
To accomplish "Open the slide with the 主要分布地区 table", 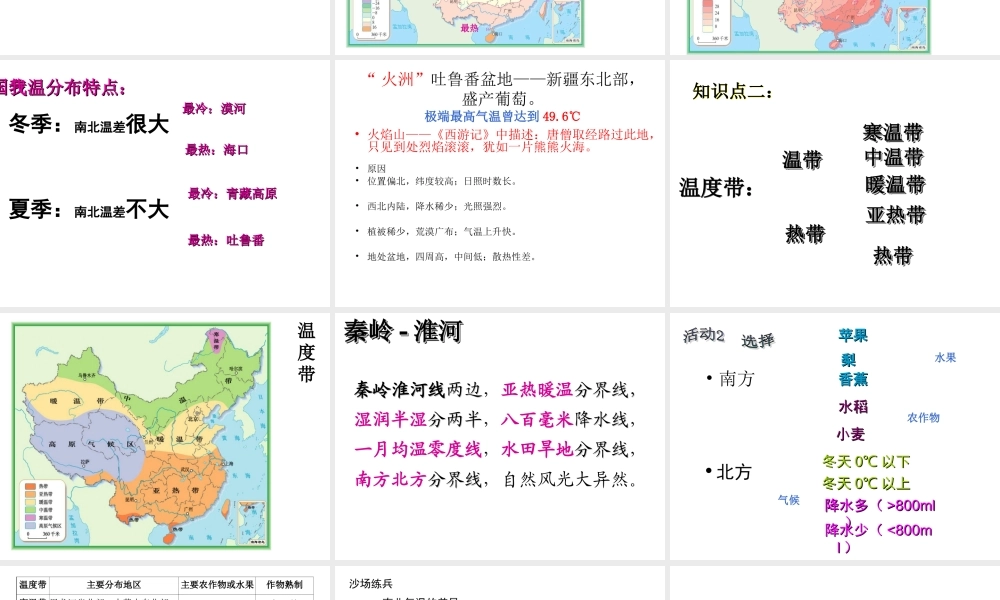I will pos(165,583).
